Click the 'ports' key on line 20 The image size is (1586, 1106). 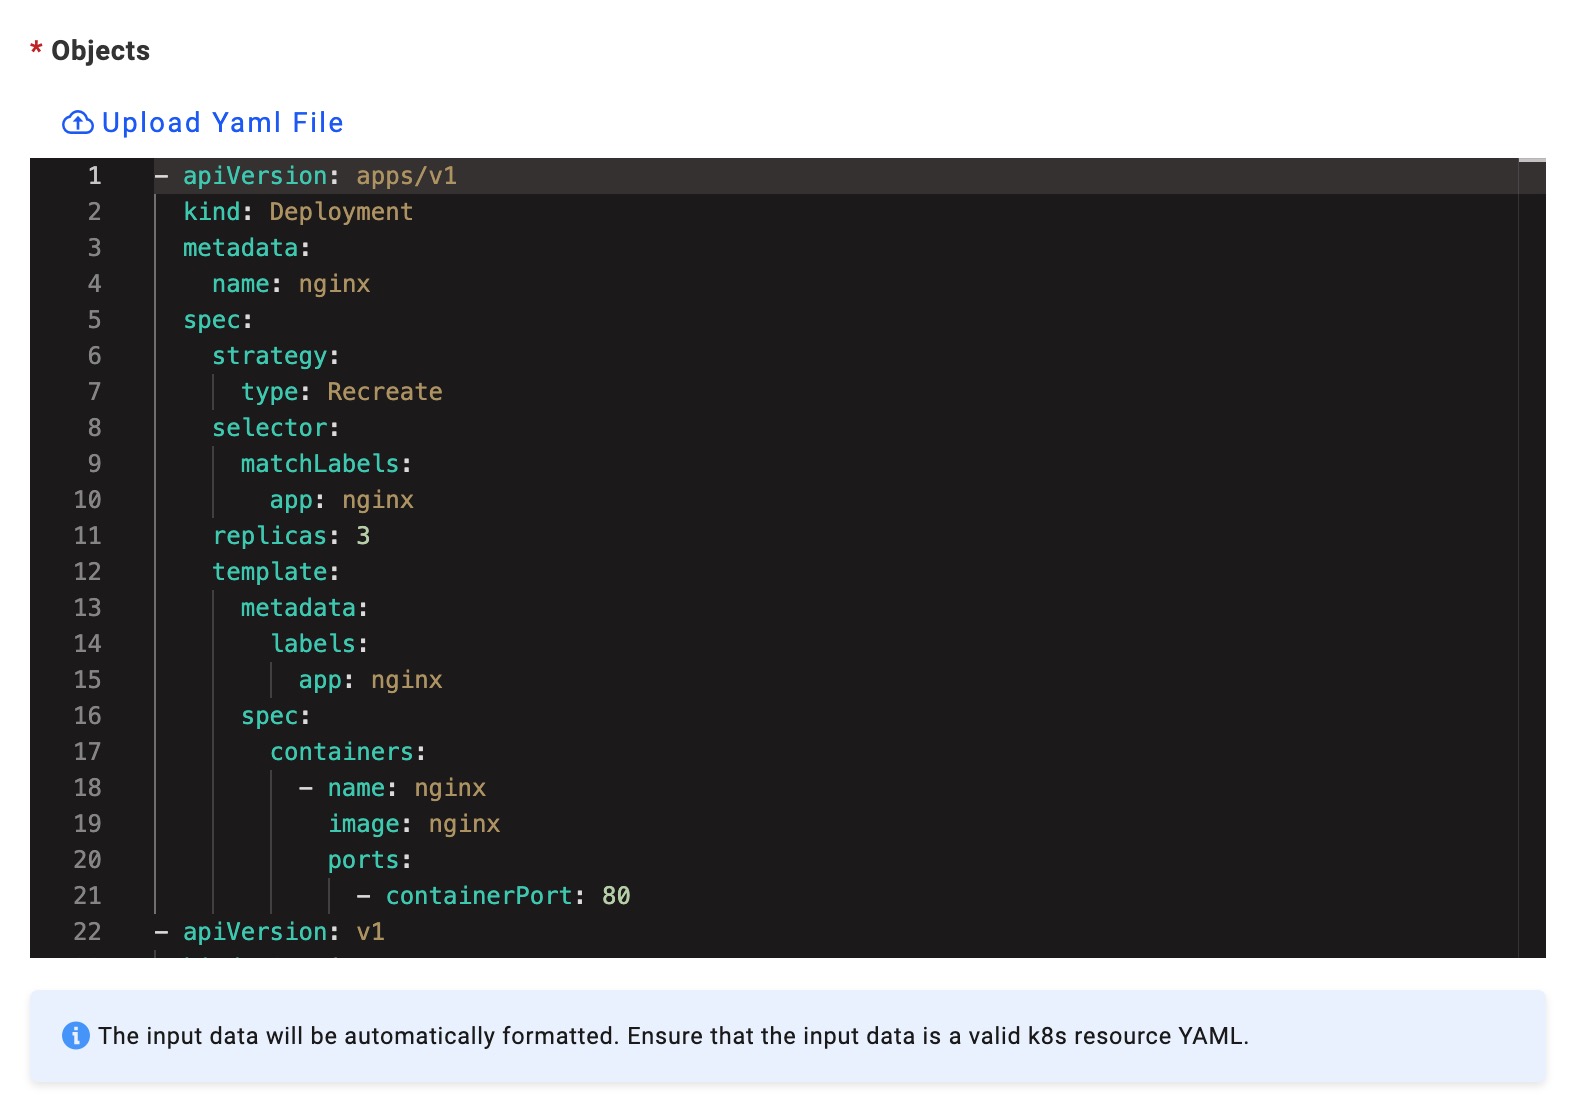(x=363, y=860)
